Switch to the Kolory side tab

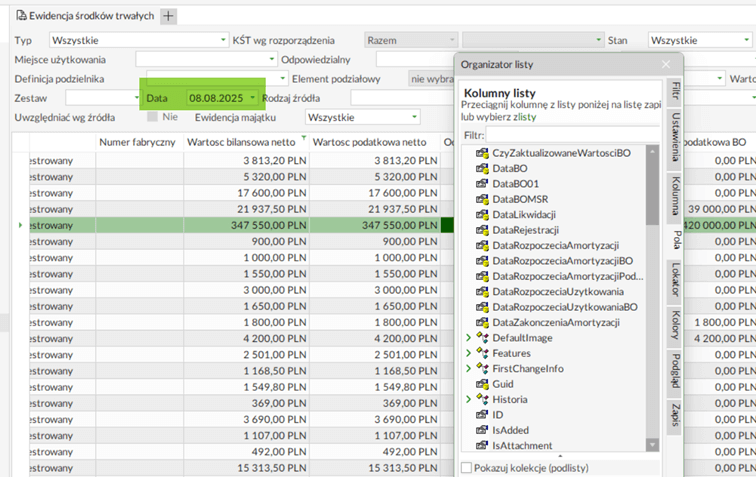click(676, 326)
